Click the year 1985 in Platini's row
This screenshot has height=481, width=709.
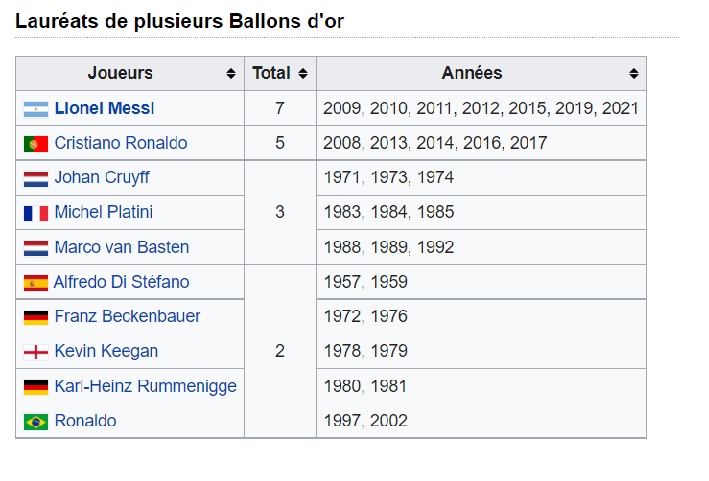[435, 212]
